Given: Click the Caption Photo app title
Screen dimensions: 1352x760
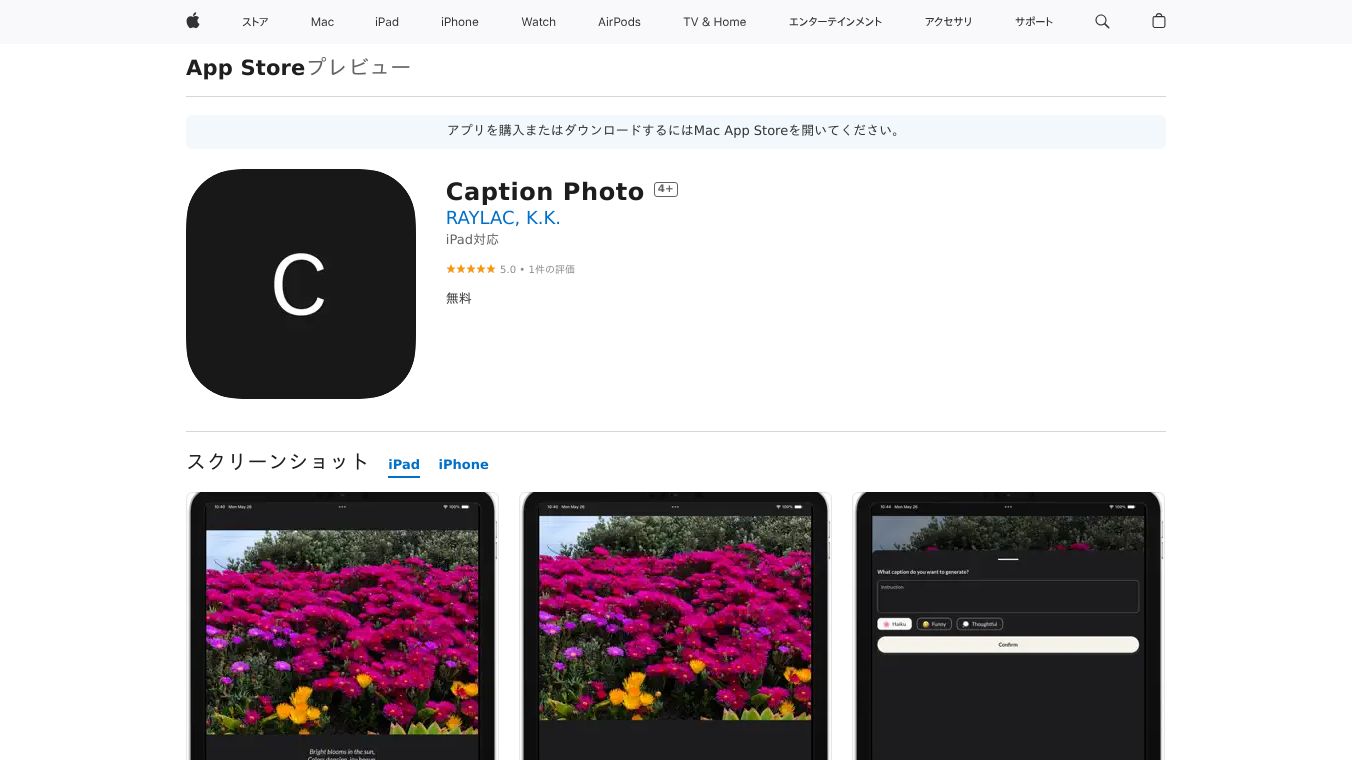Looking at the screenshot, I should 545,191.
